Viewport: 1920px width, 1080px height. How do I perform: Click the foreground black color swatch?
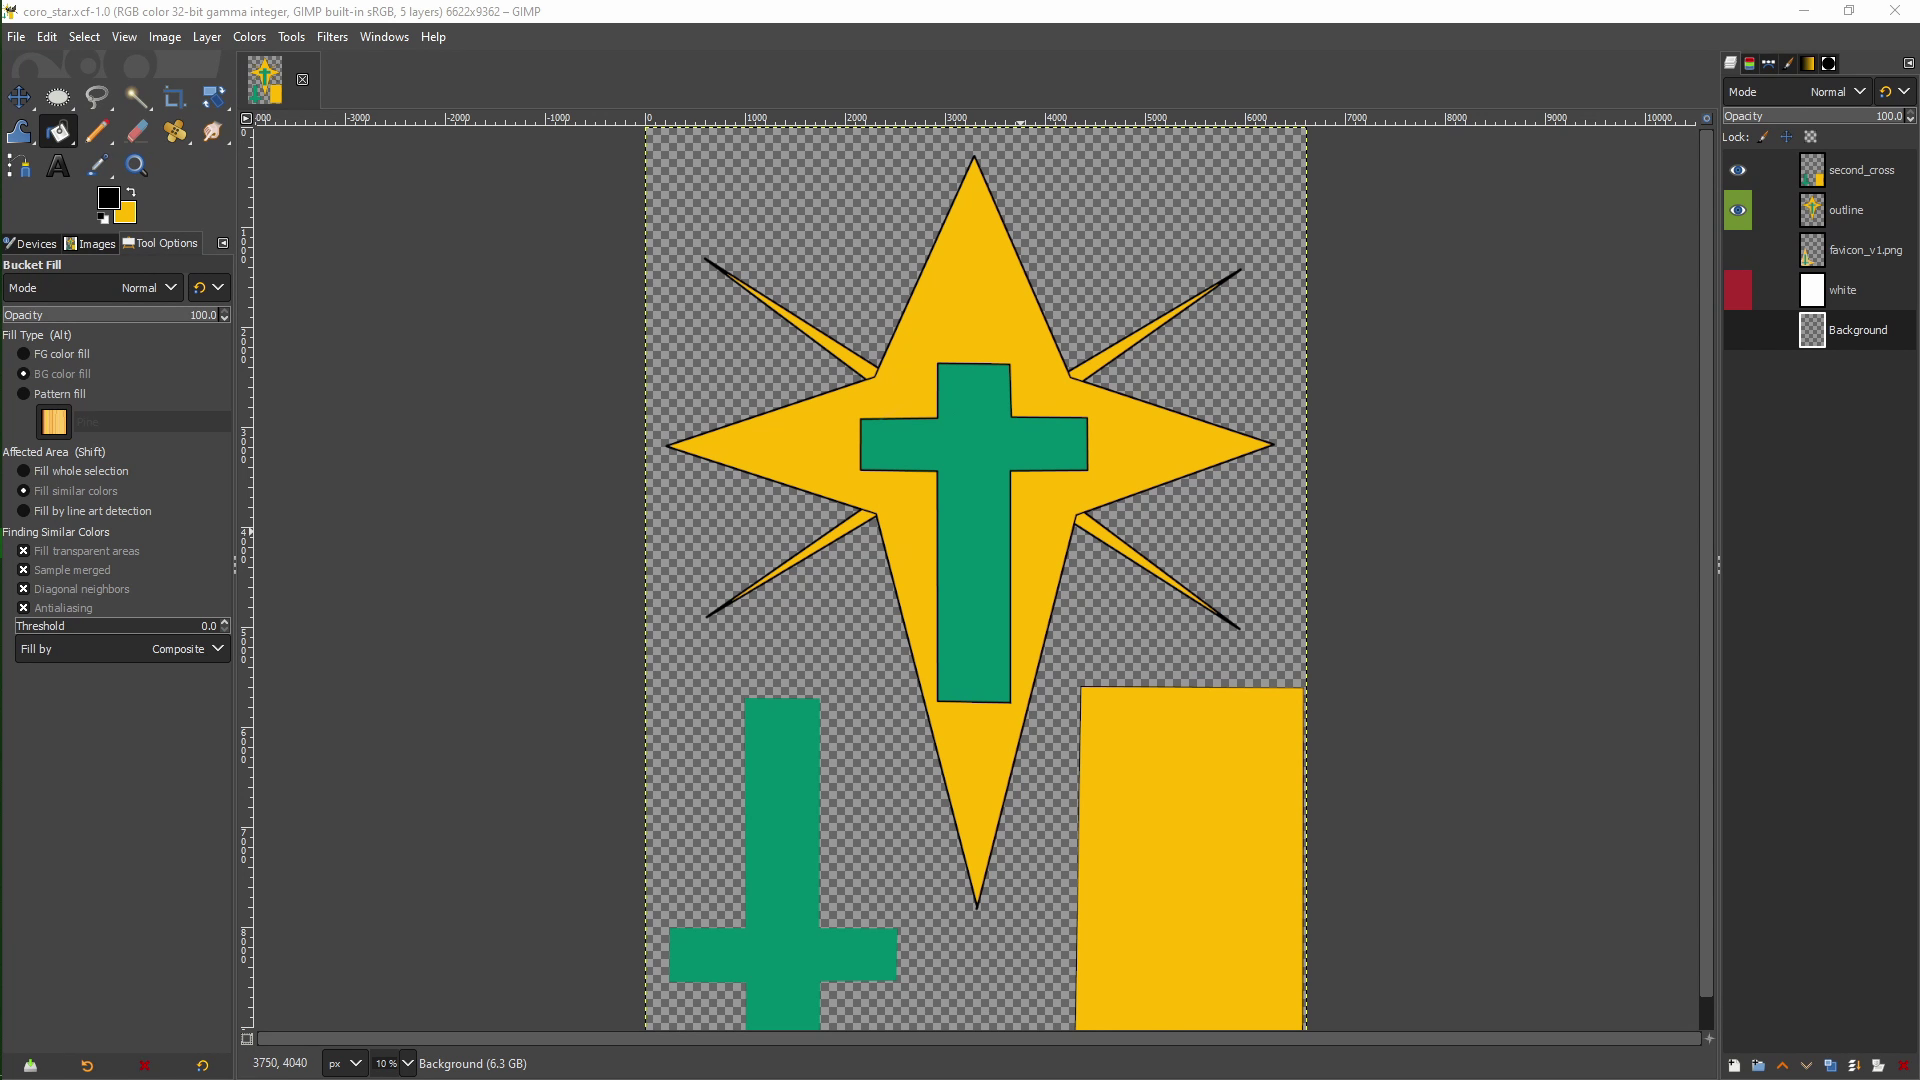pos(107,196)
